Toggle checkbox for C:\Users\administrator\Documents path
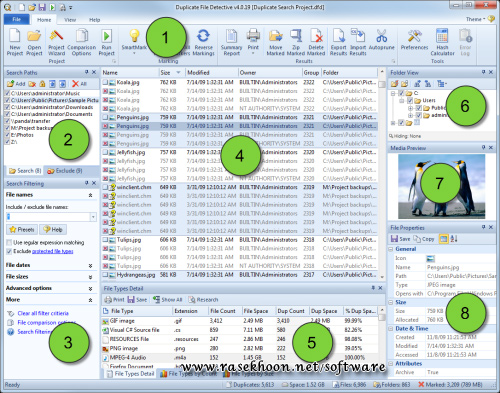Image resolution: width=500 pixels, height=393 pixels. (x=8, y=114)
